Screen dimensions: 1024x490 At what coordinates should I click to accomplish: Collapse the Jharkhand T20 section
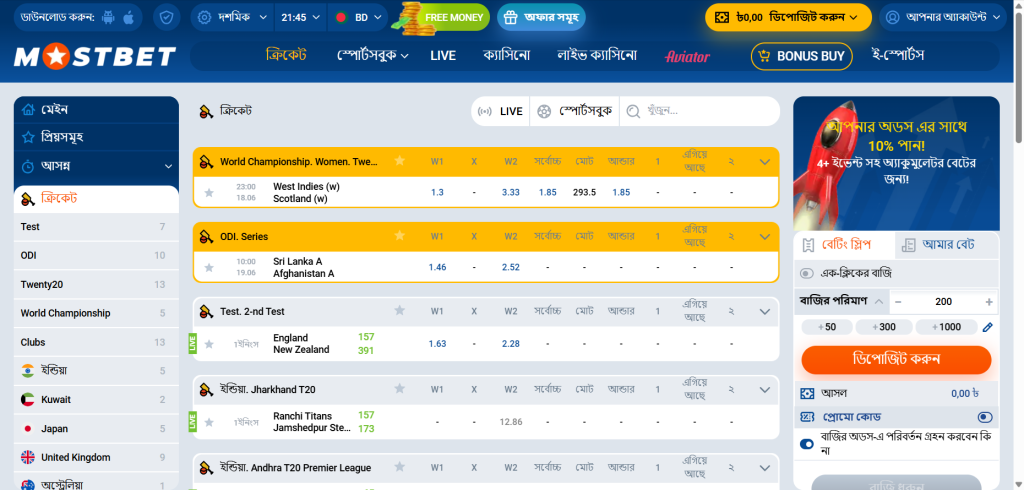click(x=765, y=389)
